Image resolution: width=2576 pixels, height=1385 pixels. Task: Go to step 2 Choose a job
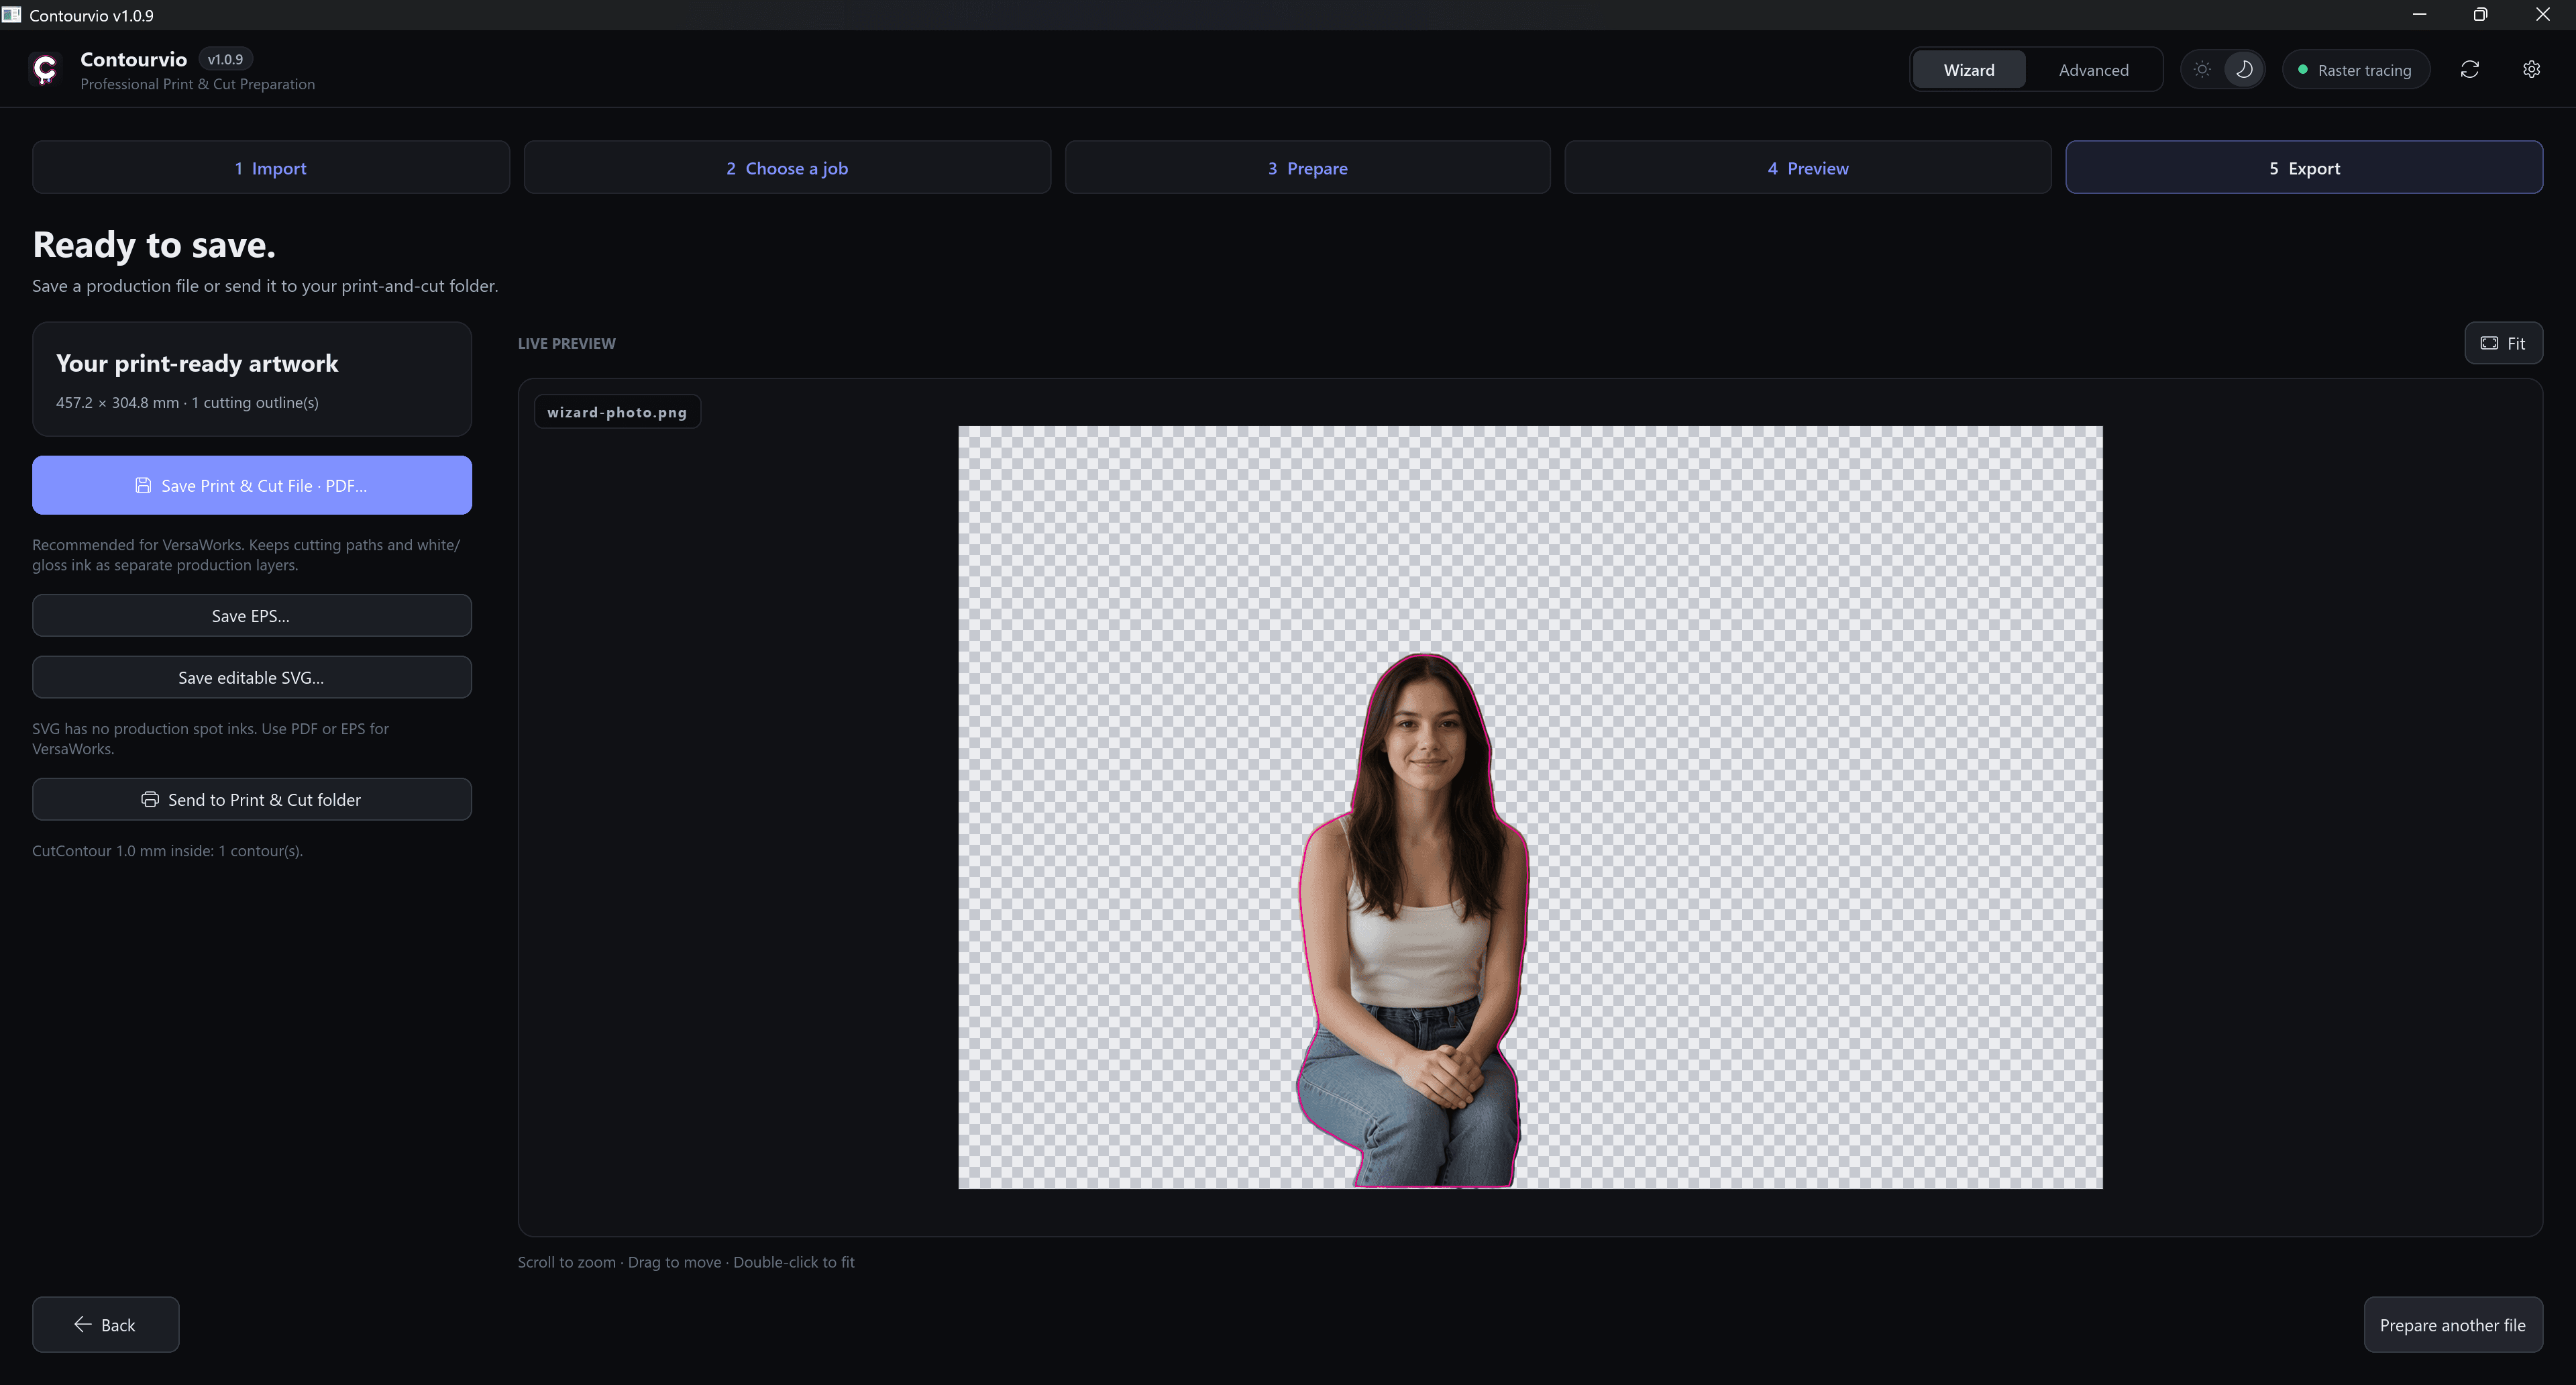(x=787, y=168)
